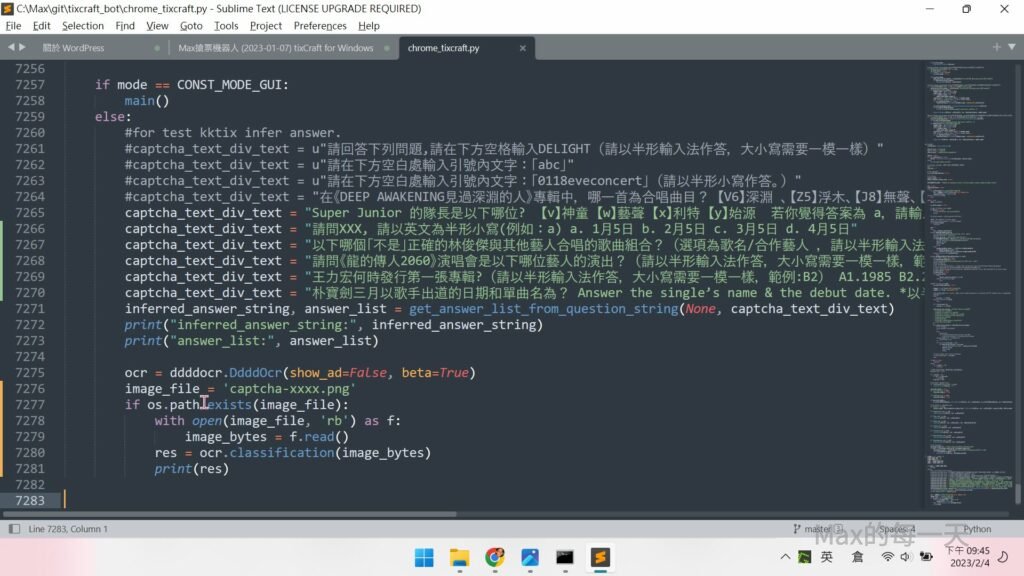Open the terminal app in taskbar
This screenshot has width=1024, height=576.
point(565,557)
